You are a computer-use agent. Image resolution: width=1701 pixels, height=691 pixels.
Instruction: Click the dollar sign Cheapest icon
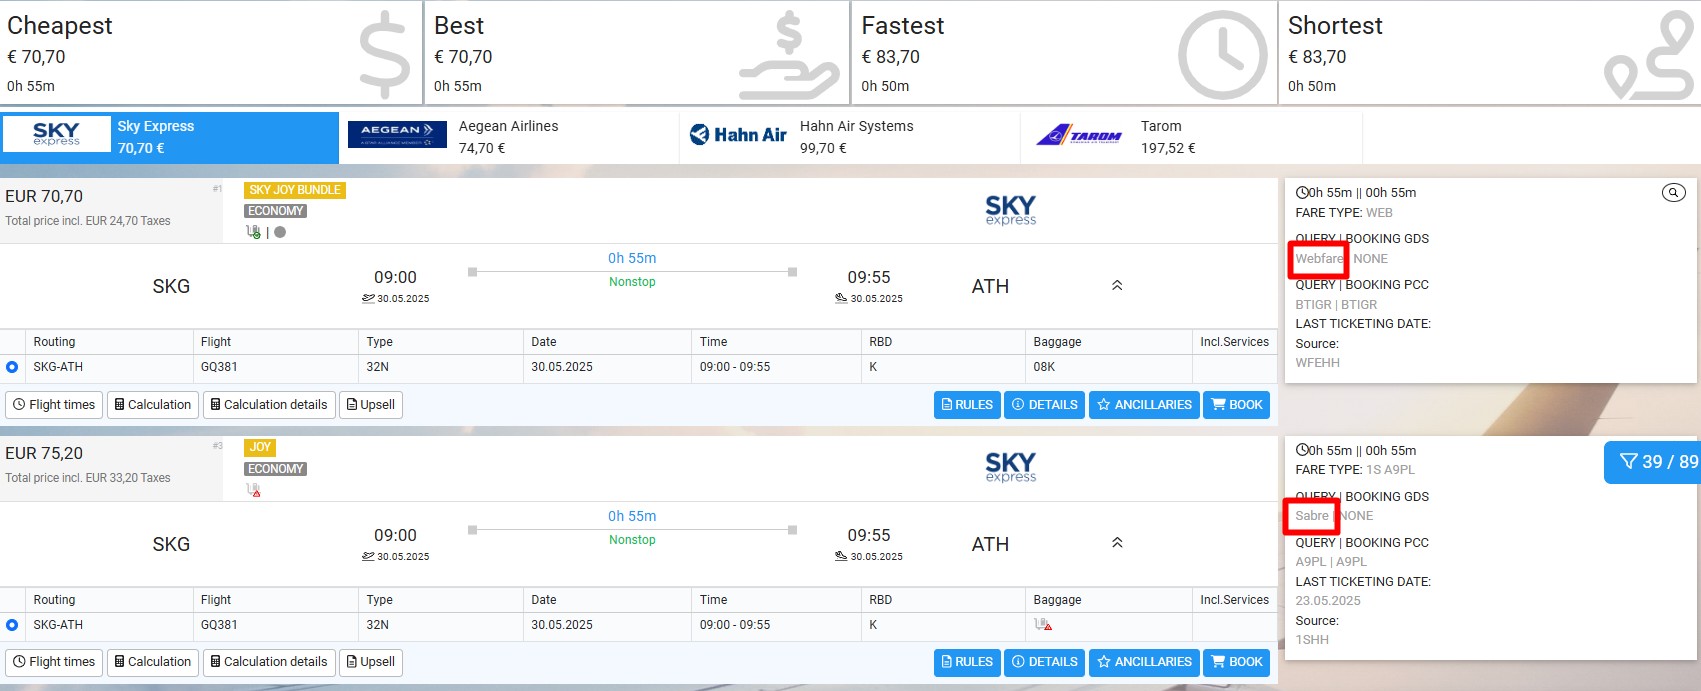tap(385, 55)
